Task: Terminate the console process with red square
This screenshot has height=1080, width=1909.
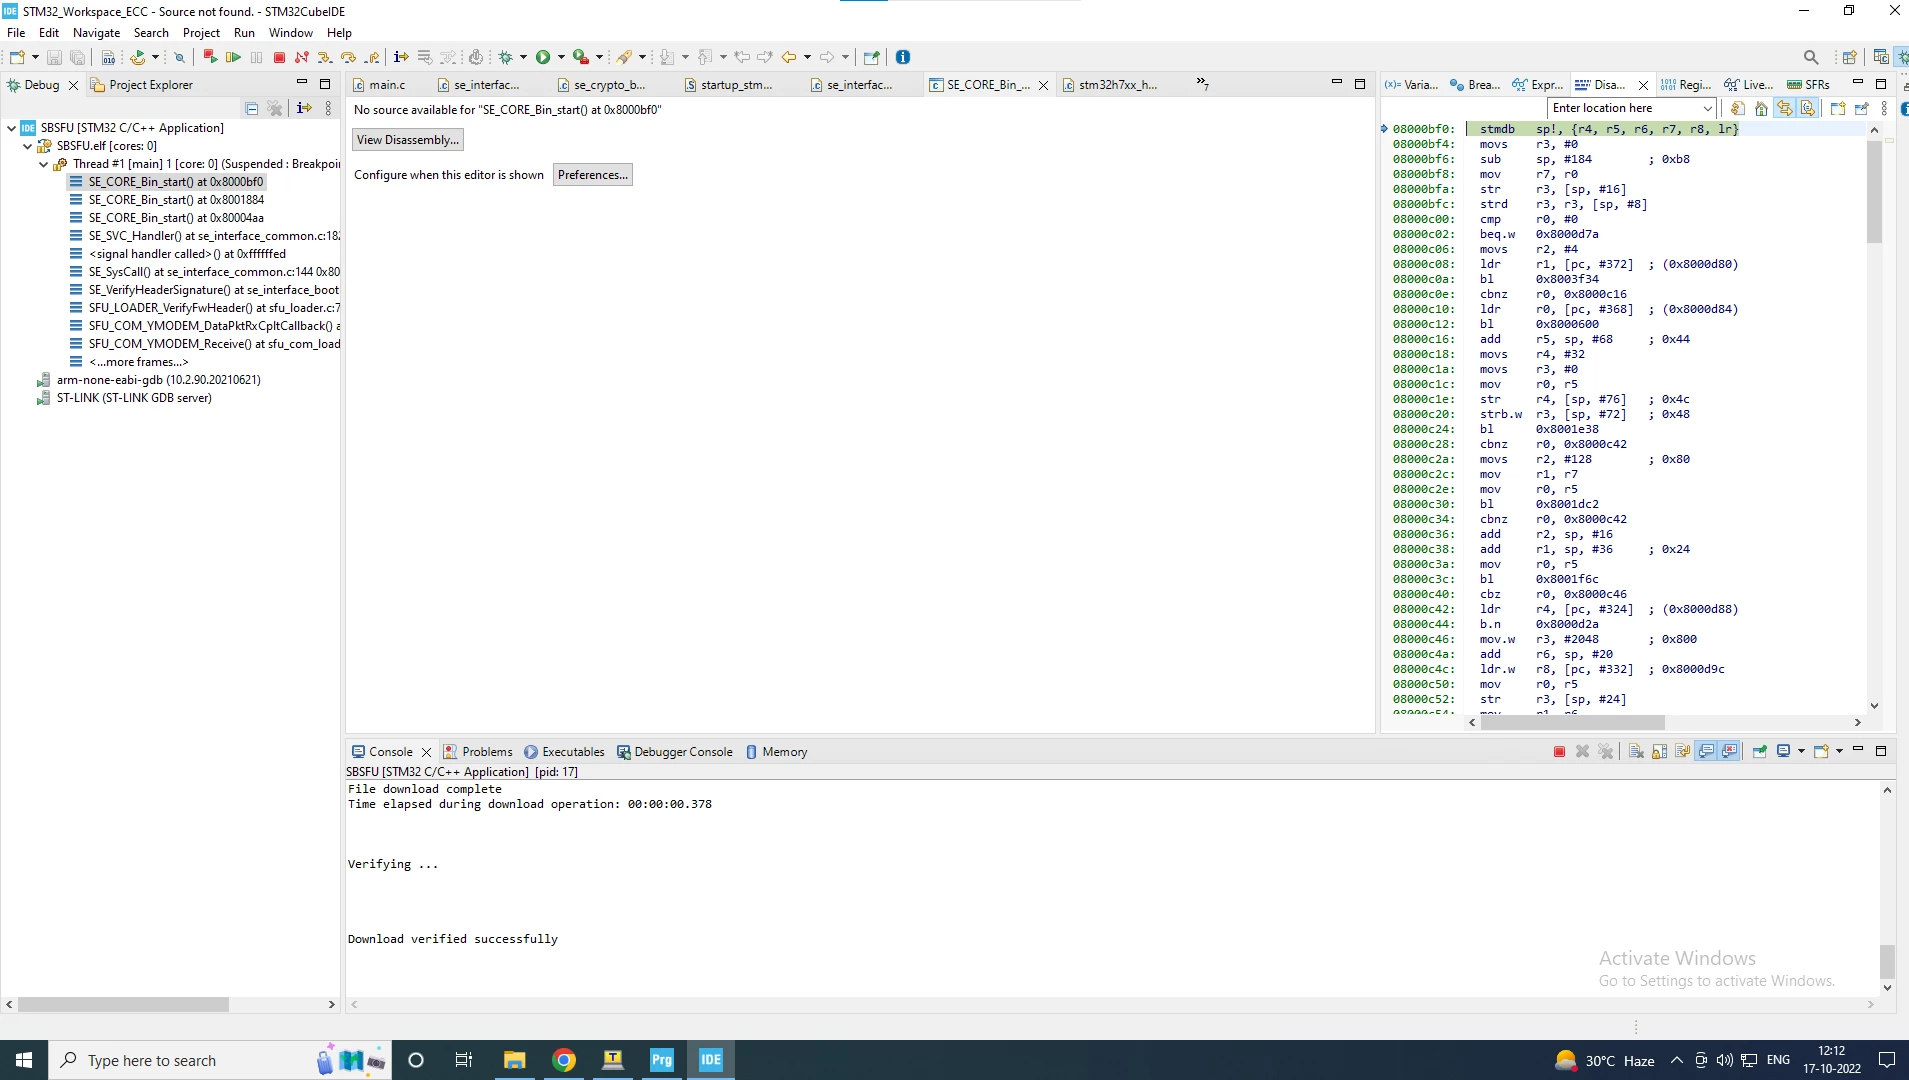Action: point(1559,751)
